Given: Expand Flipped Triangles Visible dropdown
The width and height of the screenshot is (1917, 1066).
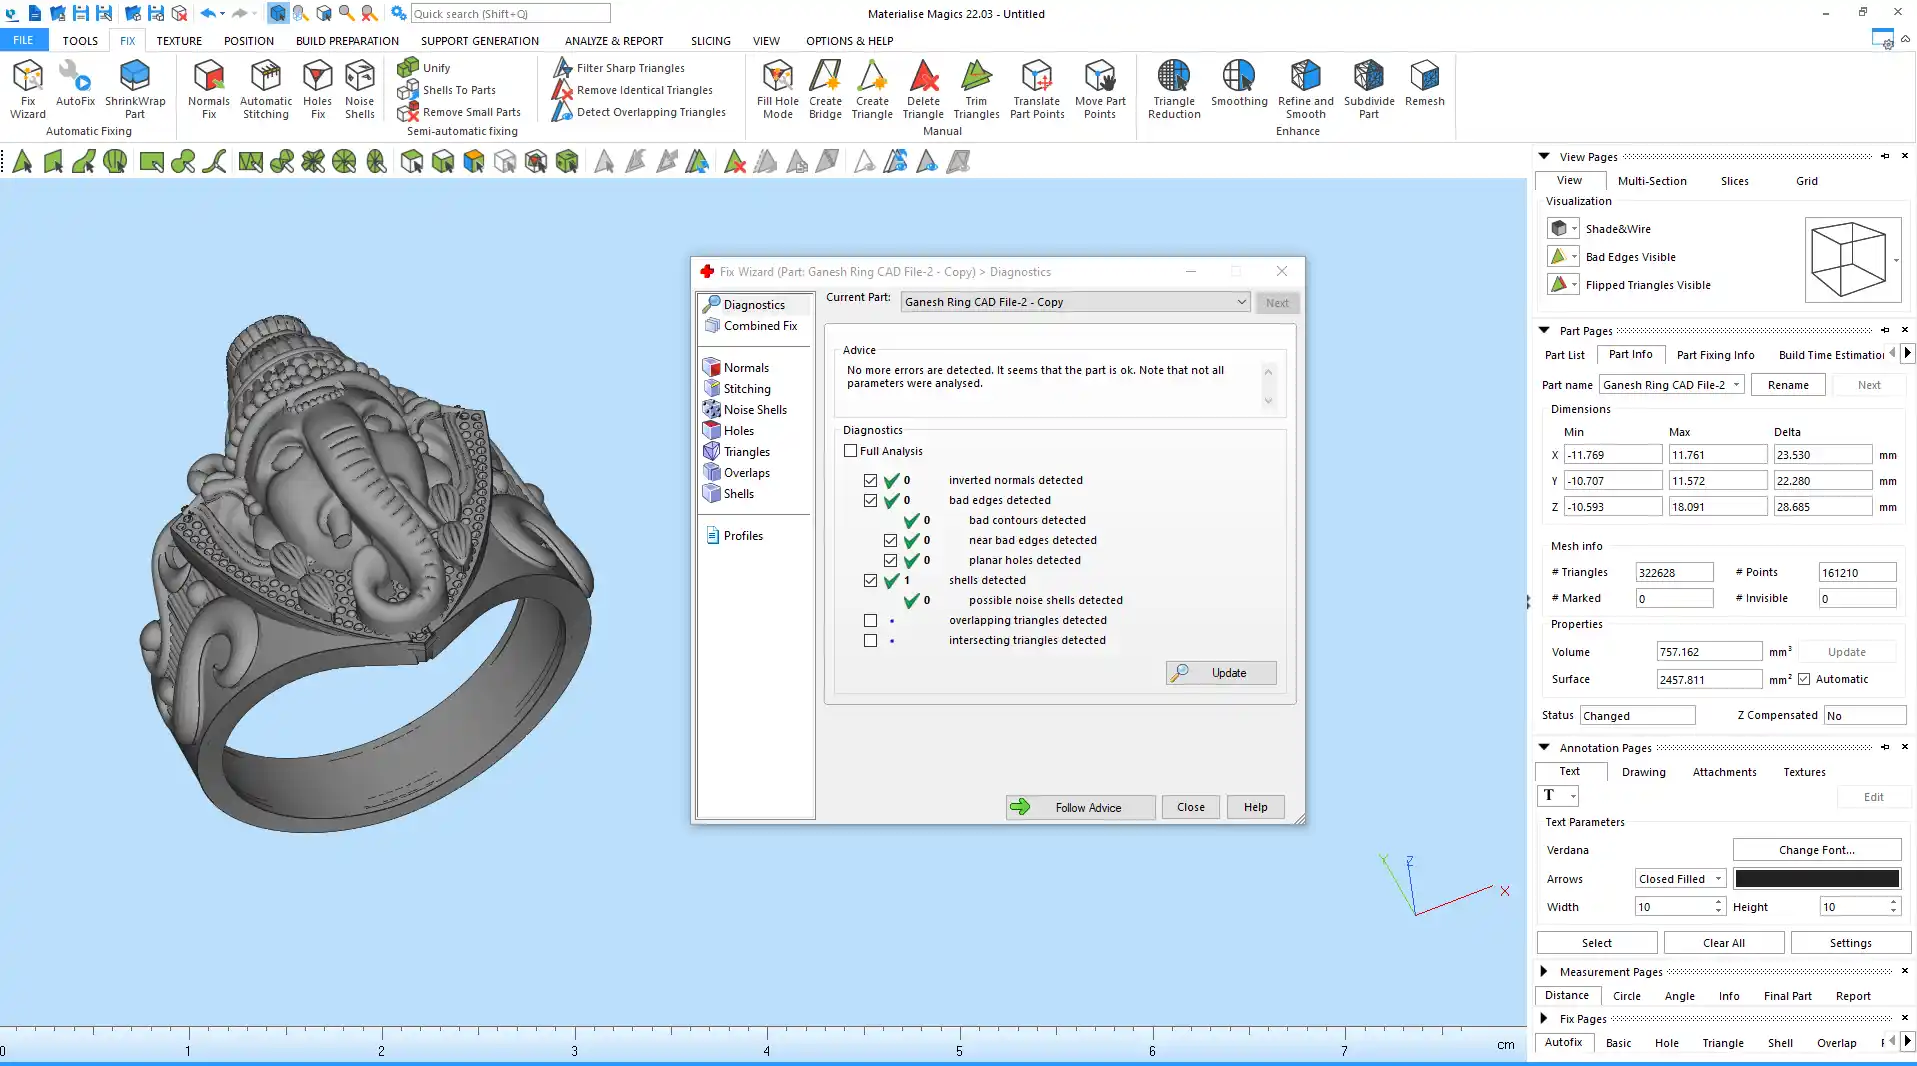Looking at the screenshot, I should (1574, 285).
